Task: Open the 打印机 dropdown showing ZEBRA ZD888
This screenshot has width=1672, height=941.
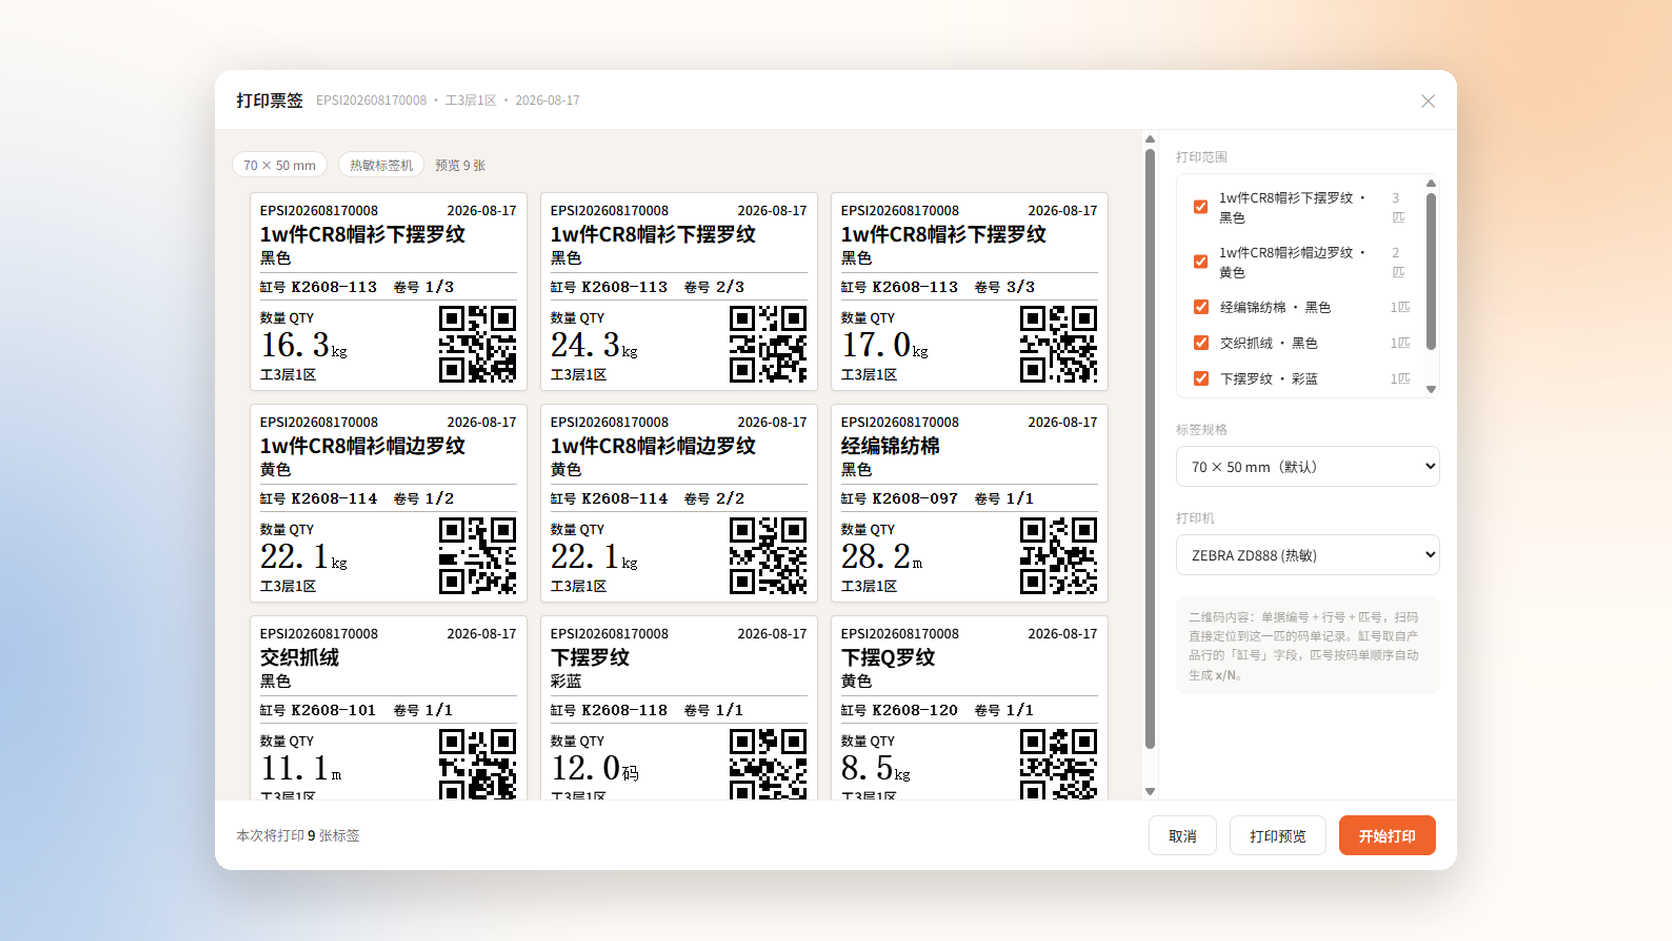Action: click(x=1308, y=555)
